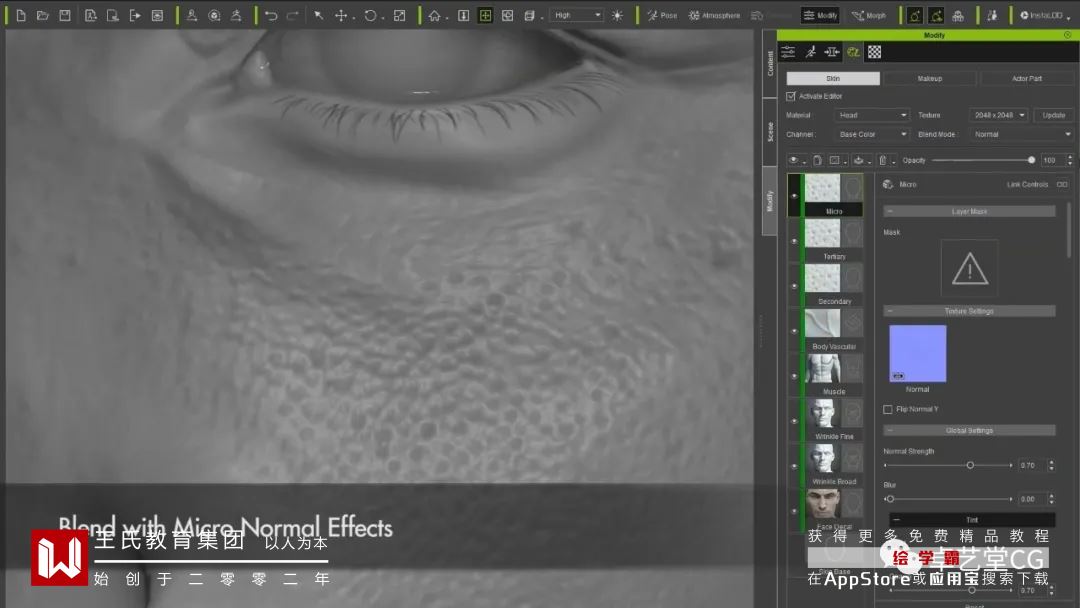The width and height of the screenshot is (1080, 608).
Task: Click the Export arrow icon
Action: click(x=135, y=15)
